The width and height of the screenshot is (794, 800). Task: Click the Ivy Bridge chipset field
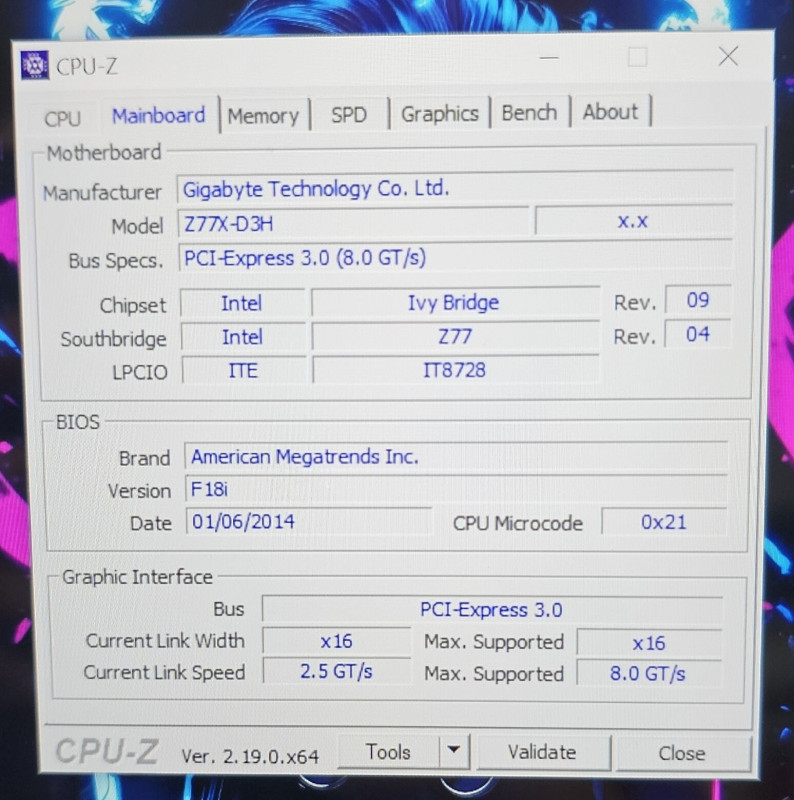tap(455, 302)
